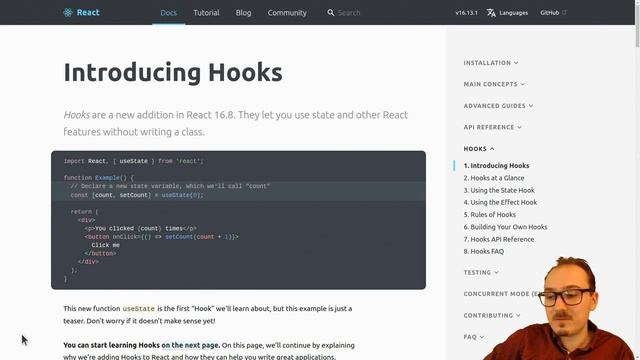This screenshot has width=640, height=360.
Task: Open the Tutorial tab
Action: pos(206,13)
